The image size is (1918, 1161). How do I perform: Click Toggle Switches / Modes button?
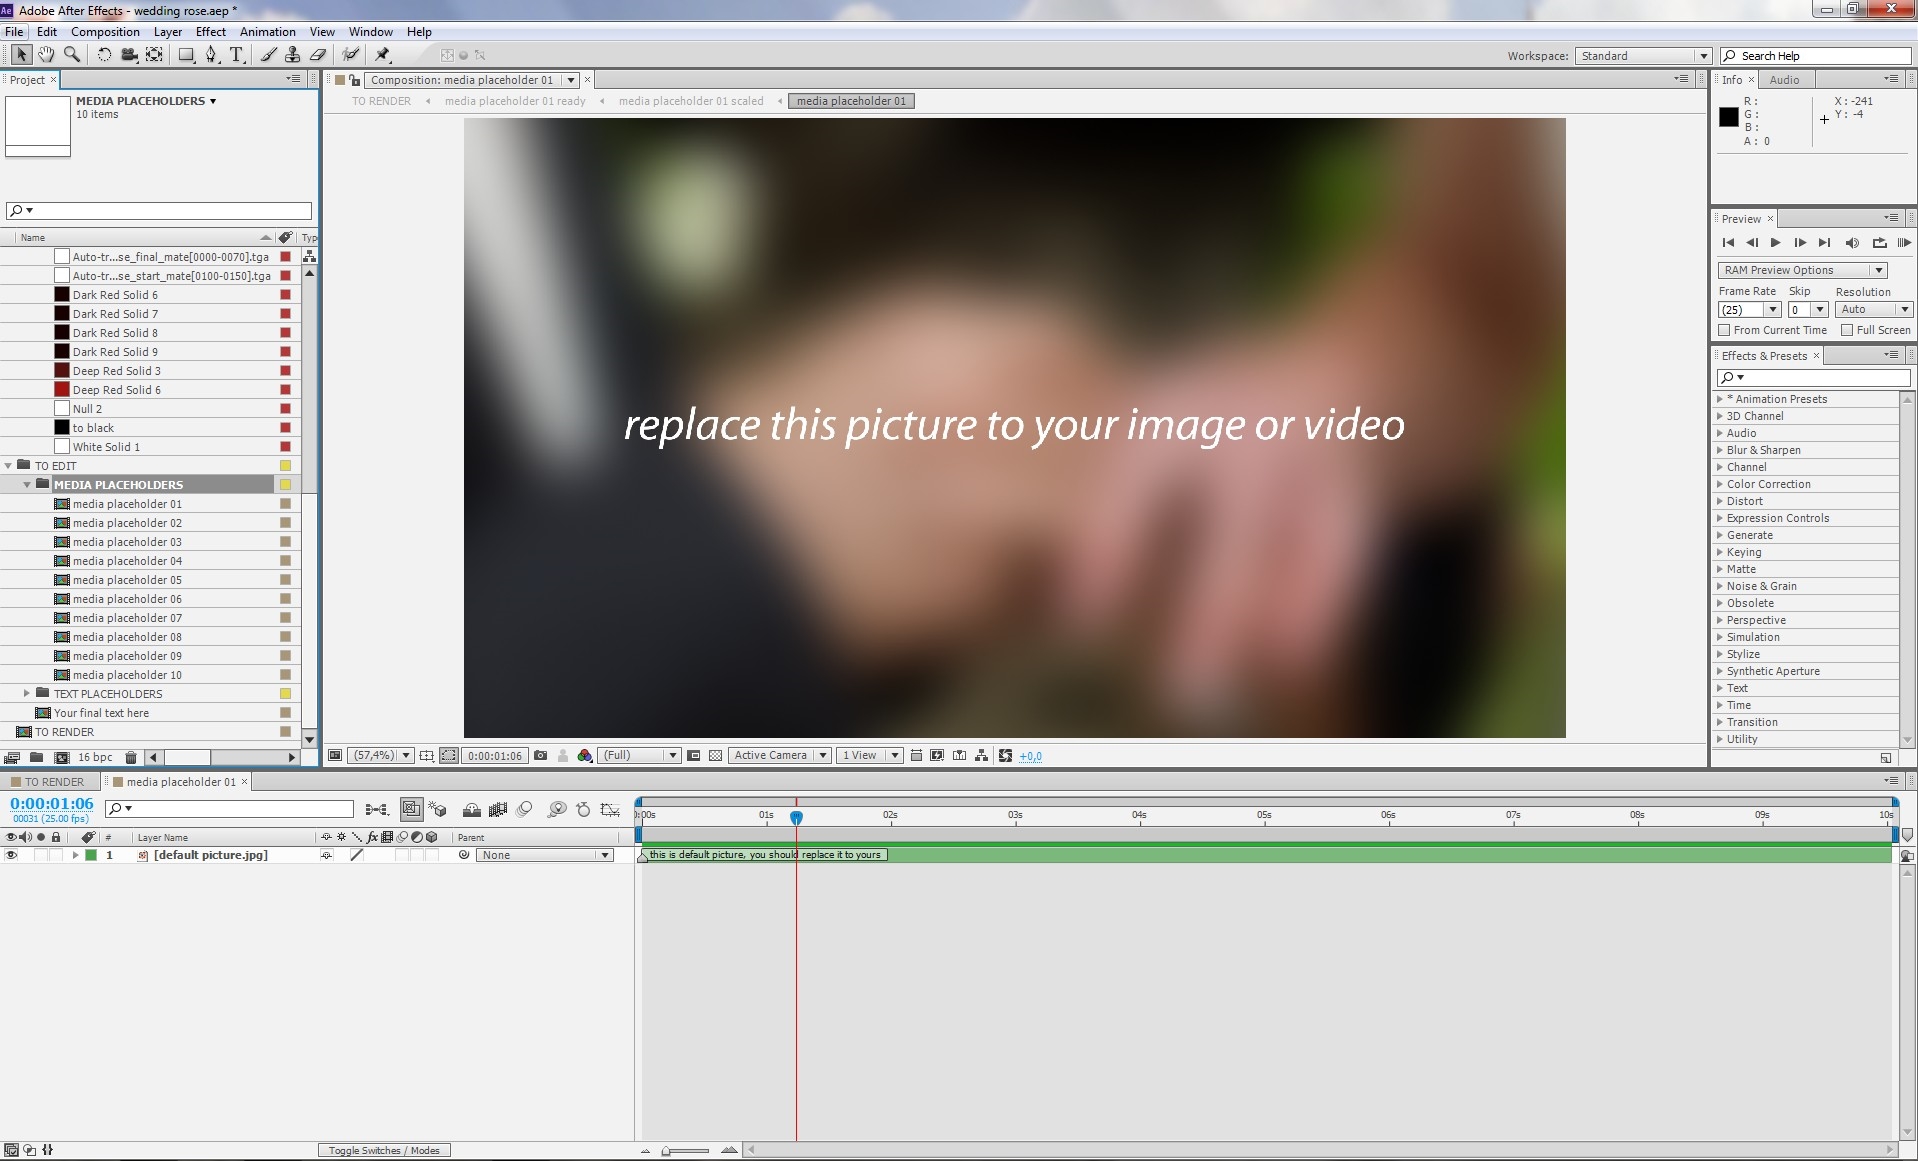tap(384, 1151)
